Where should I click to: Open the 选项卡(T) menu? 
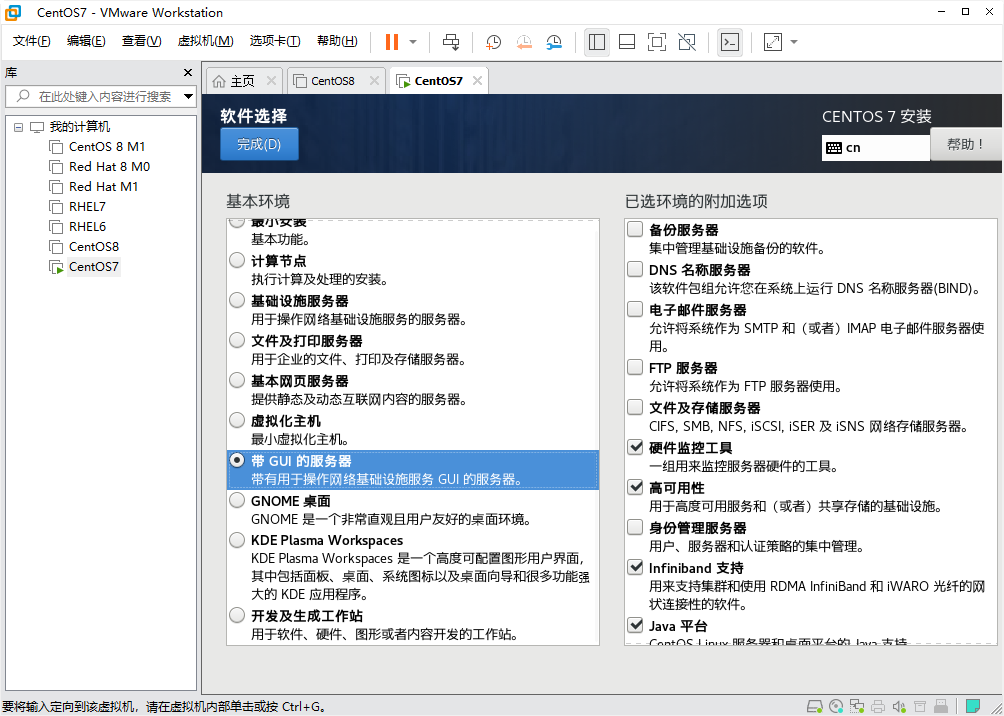[x=275, y=41]
